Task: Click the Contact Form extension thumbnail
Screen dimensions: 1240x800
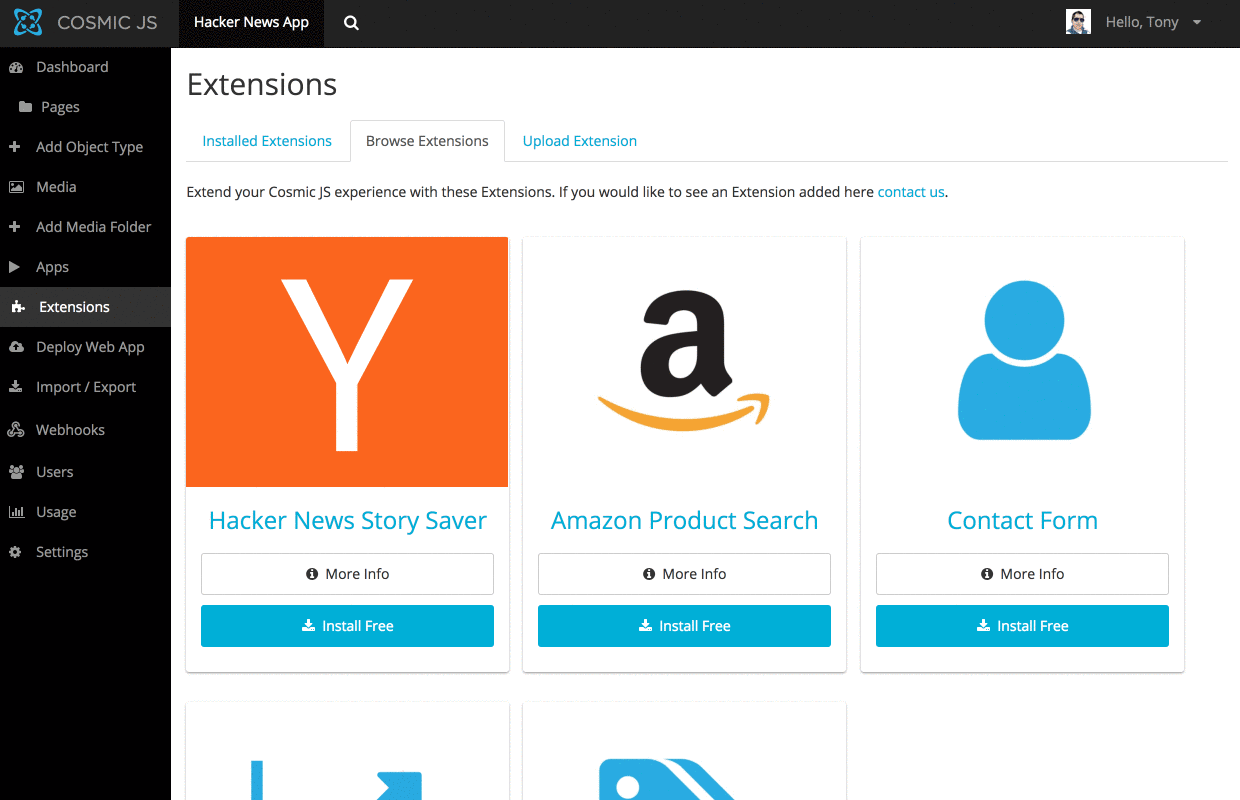Action: (1022, 362)
